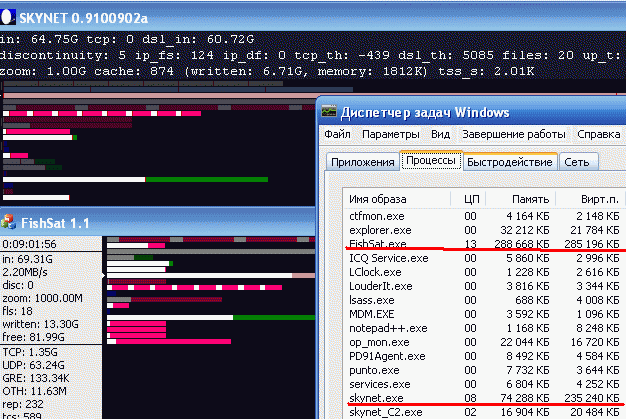
Task: Click FishSat 'OTH: 11.63M' stat
Action: tap(34, 391)
